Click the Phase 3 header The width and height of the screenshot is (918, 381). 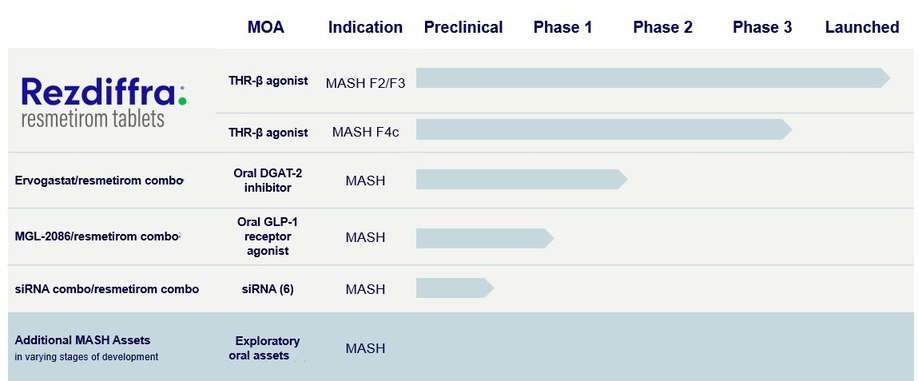click(762, 28)
